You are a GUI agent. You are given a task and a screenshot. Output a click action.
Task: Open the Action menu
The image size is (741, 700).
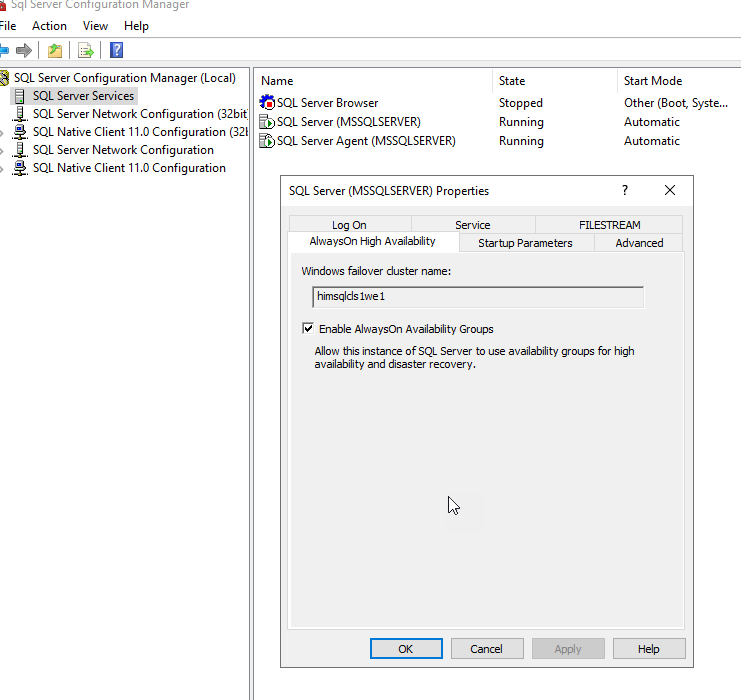pos(49,26)
